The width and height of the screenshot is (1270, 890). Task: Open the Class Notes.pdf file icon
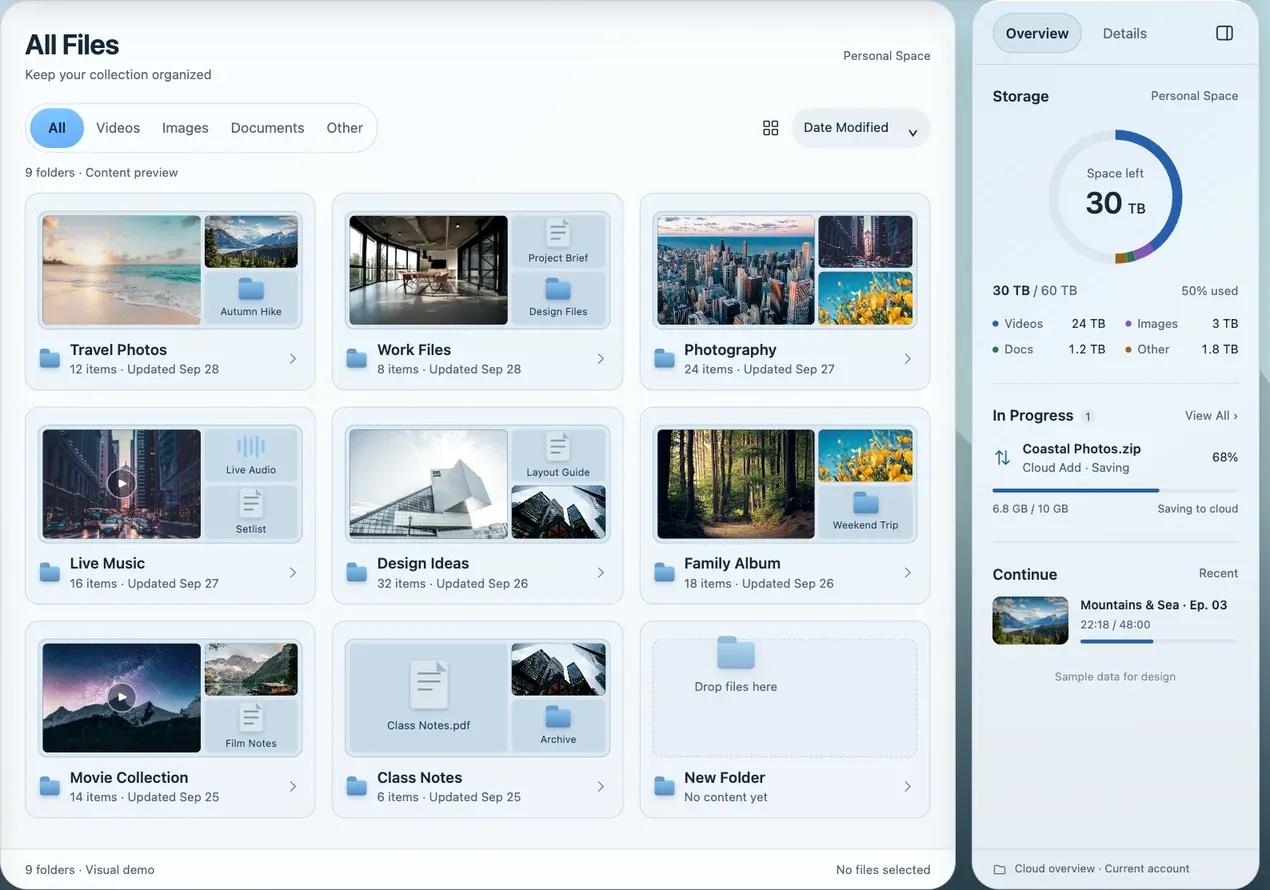(429, 686)
